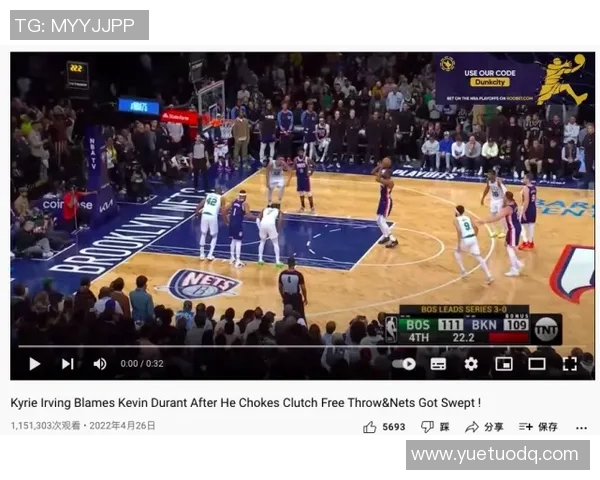Skip to the next video
Screen dimensions: 600x480
click(67, 364)
